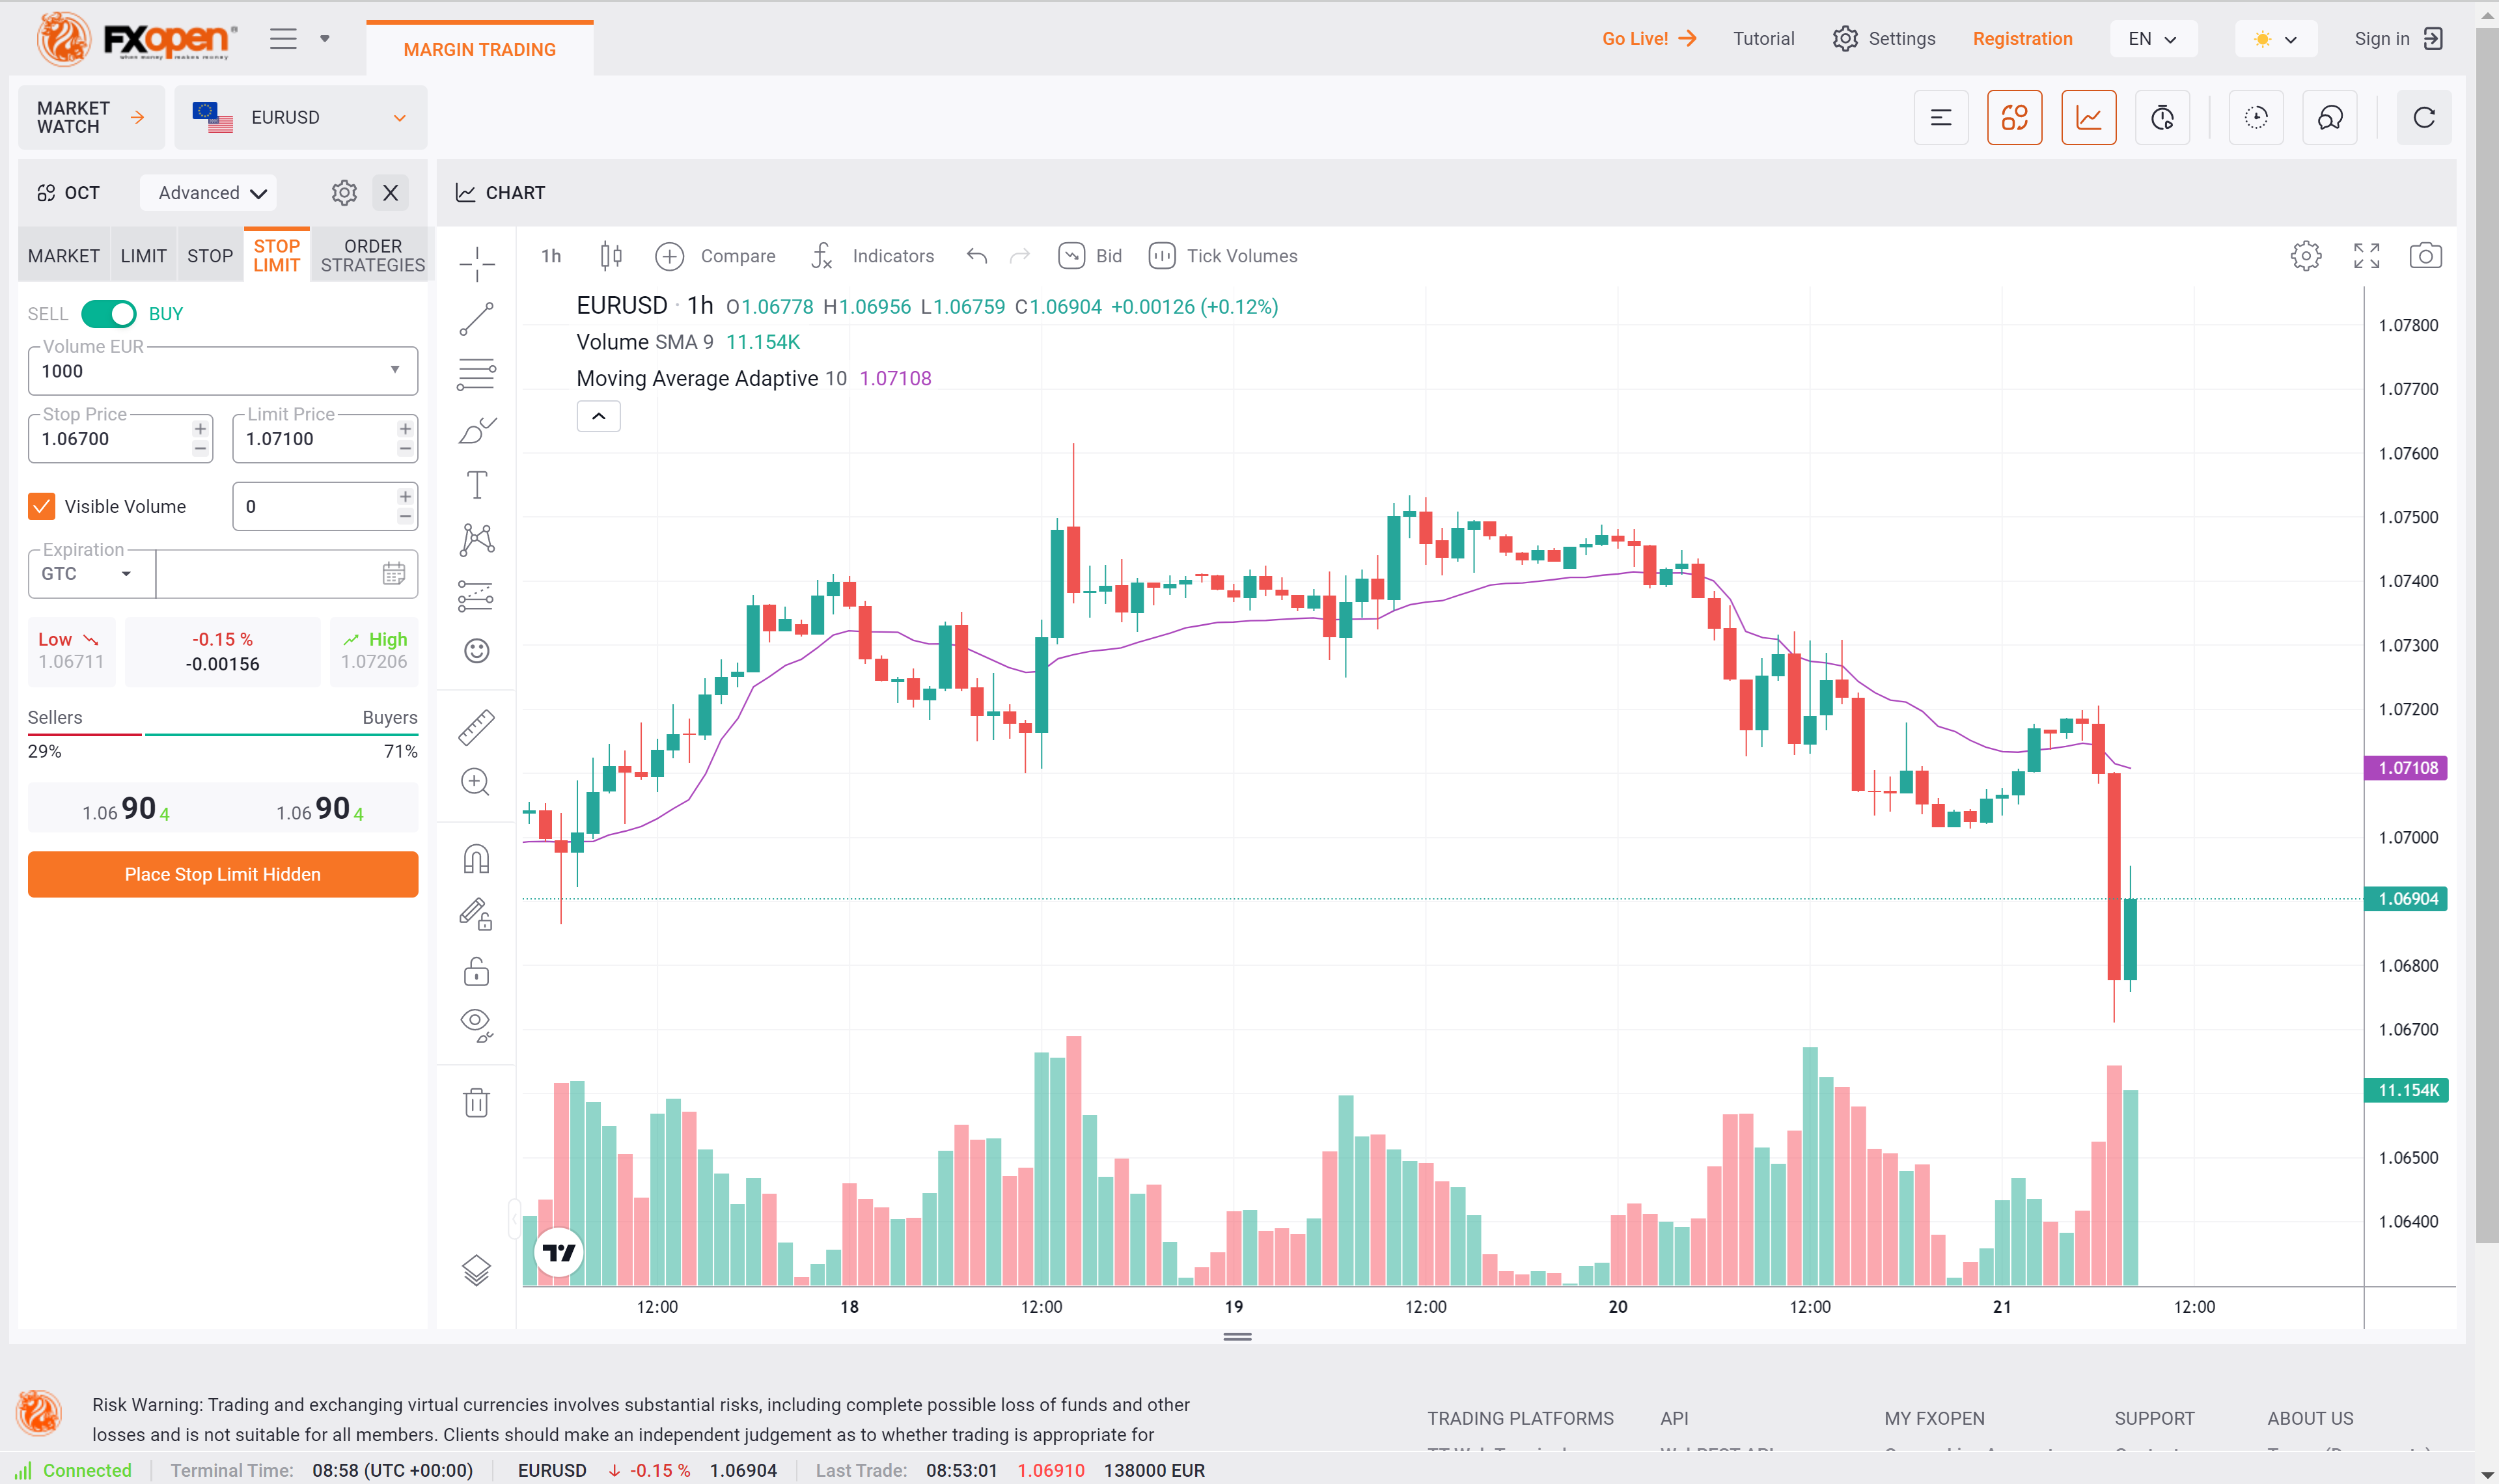Viewport: 2499px width, 1484px height.
Task: Click the Go Live! link
Action: point(1649,39)
